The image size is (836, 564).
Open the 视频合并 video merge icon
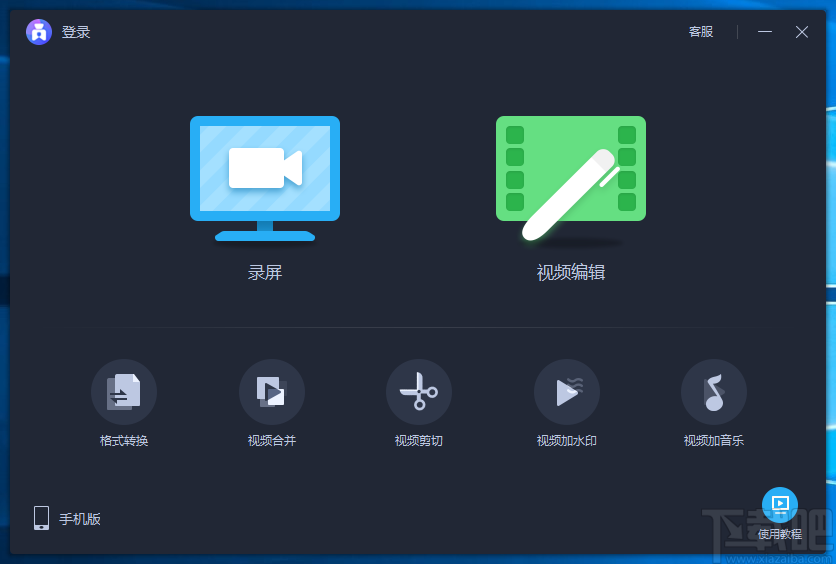[272, 392]
